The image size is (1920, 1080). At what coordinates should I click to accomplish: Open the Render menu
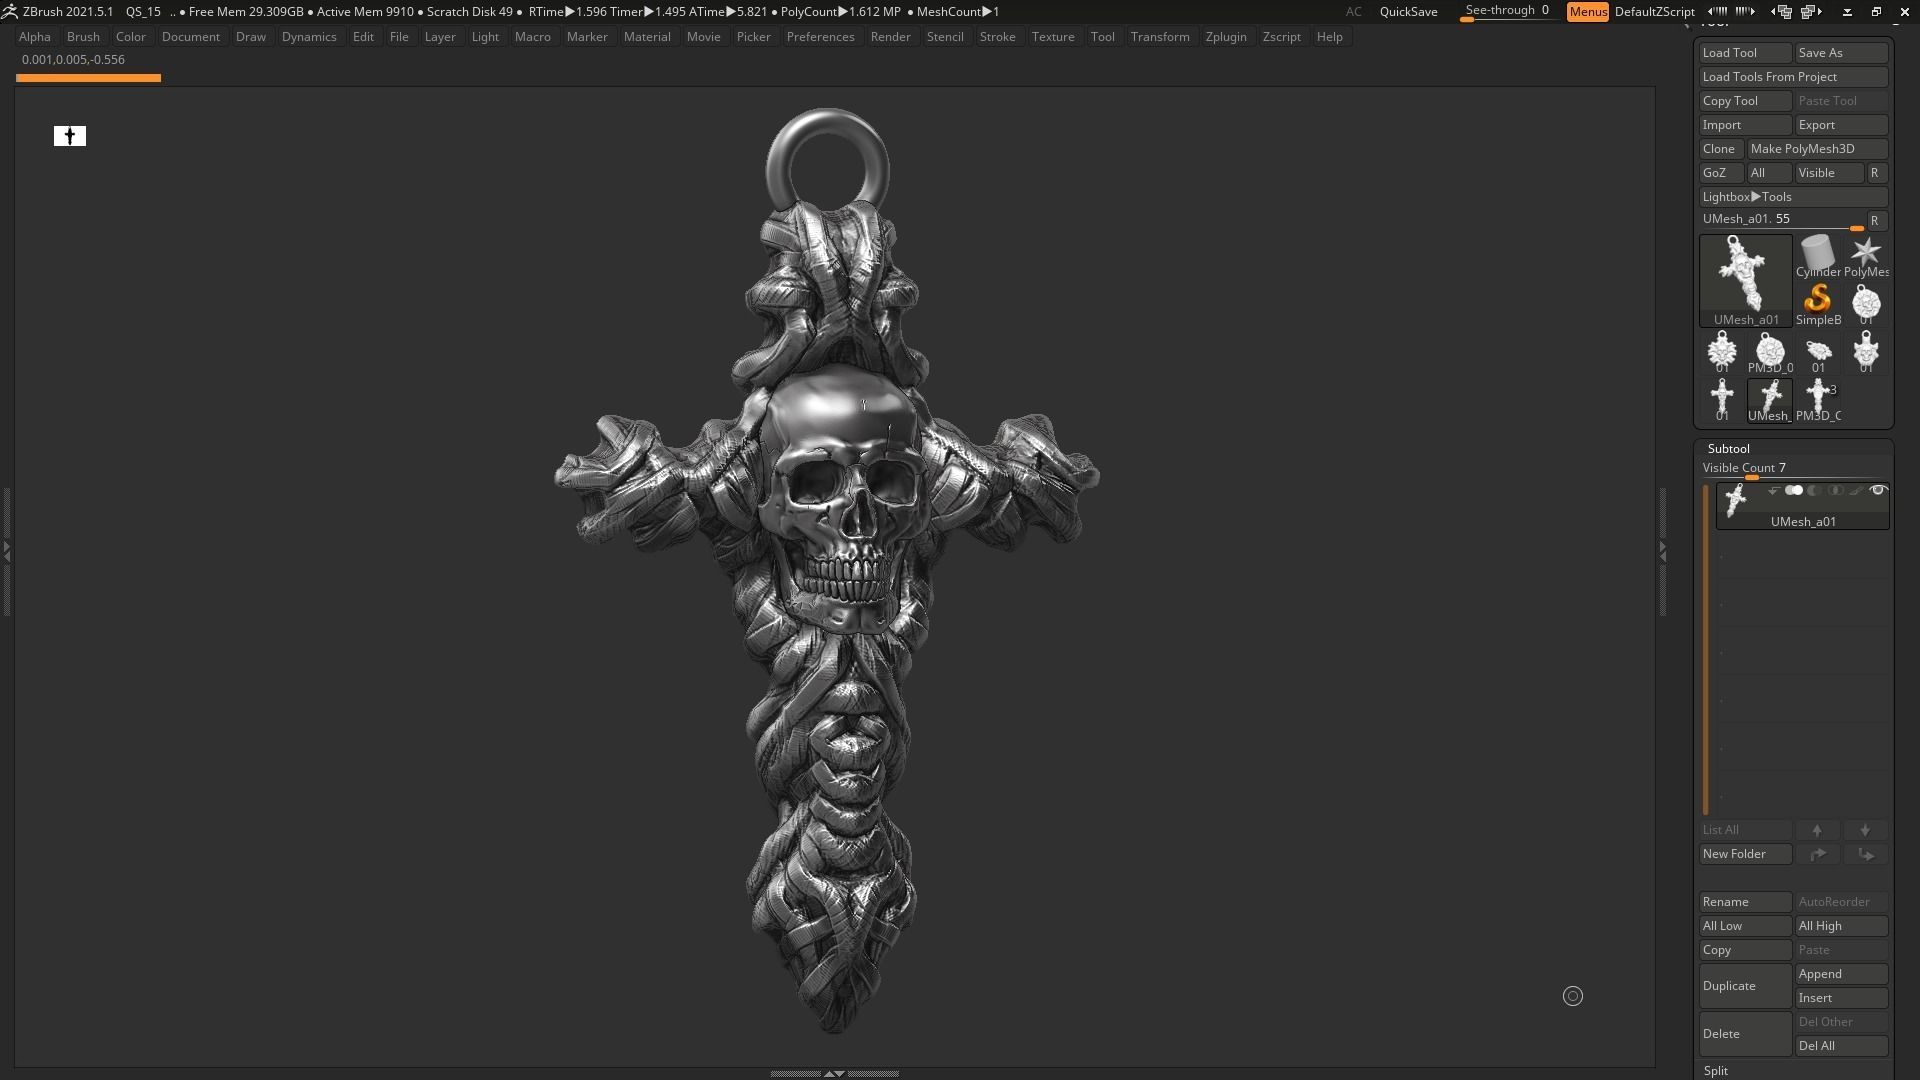[x=890, y=37]
